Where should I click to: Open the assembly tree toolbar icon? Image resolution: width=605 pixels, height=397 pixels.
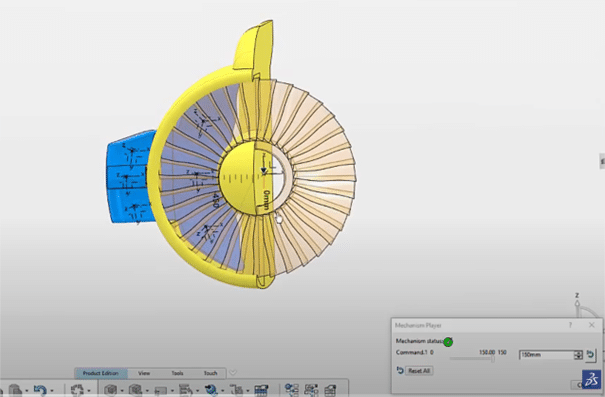click(292, 390)
